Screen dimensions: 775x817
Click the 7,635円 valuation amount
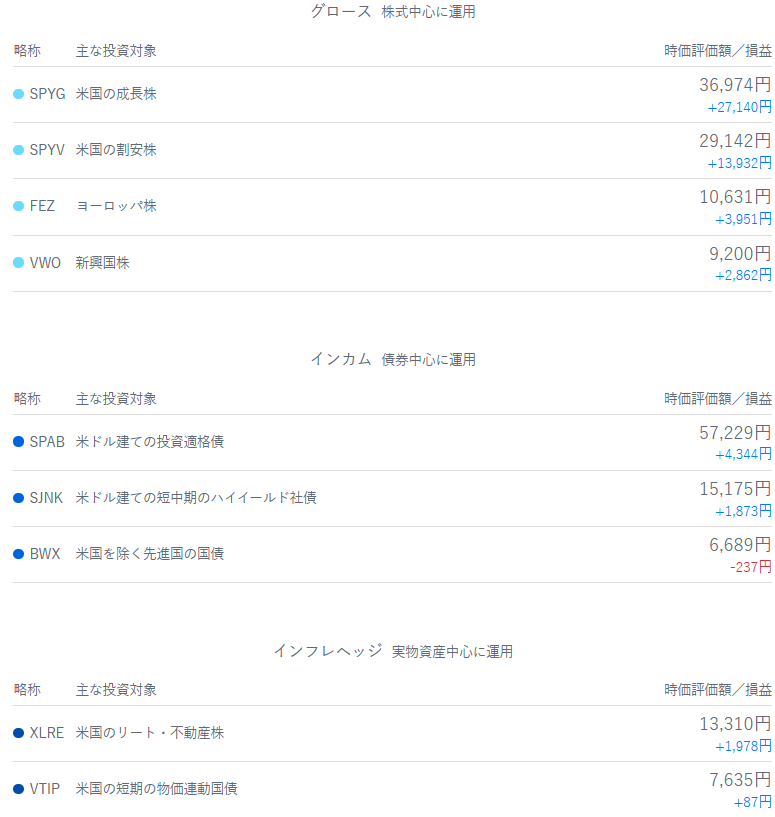(x=740, y=779)
